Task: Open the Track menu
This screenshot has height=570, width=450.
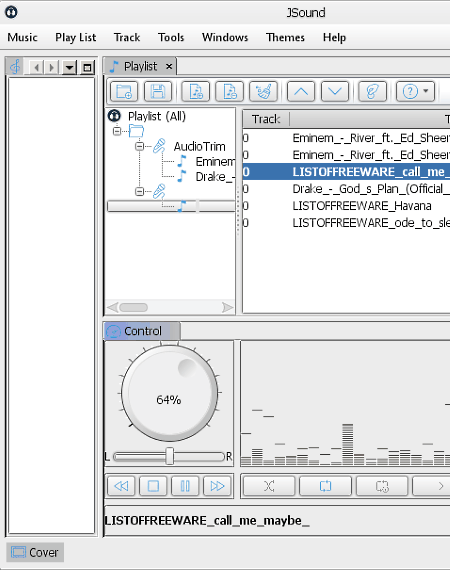Action: pyautogui.click(x=127, y=37)
